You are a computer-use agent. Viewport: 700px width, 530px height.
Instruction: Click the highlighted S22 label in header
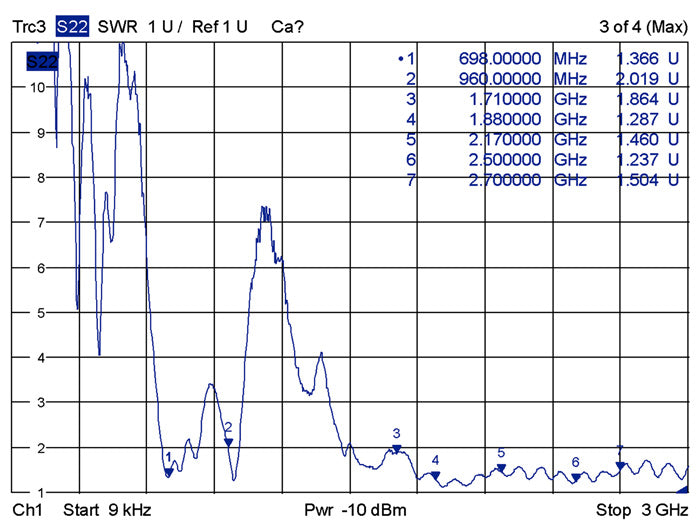[71, 26]
